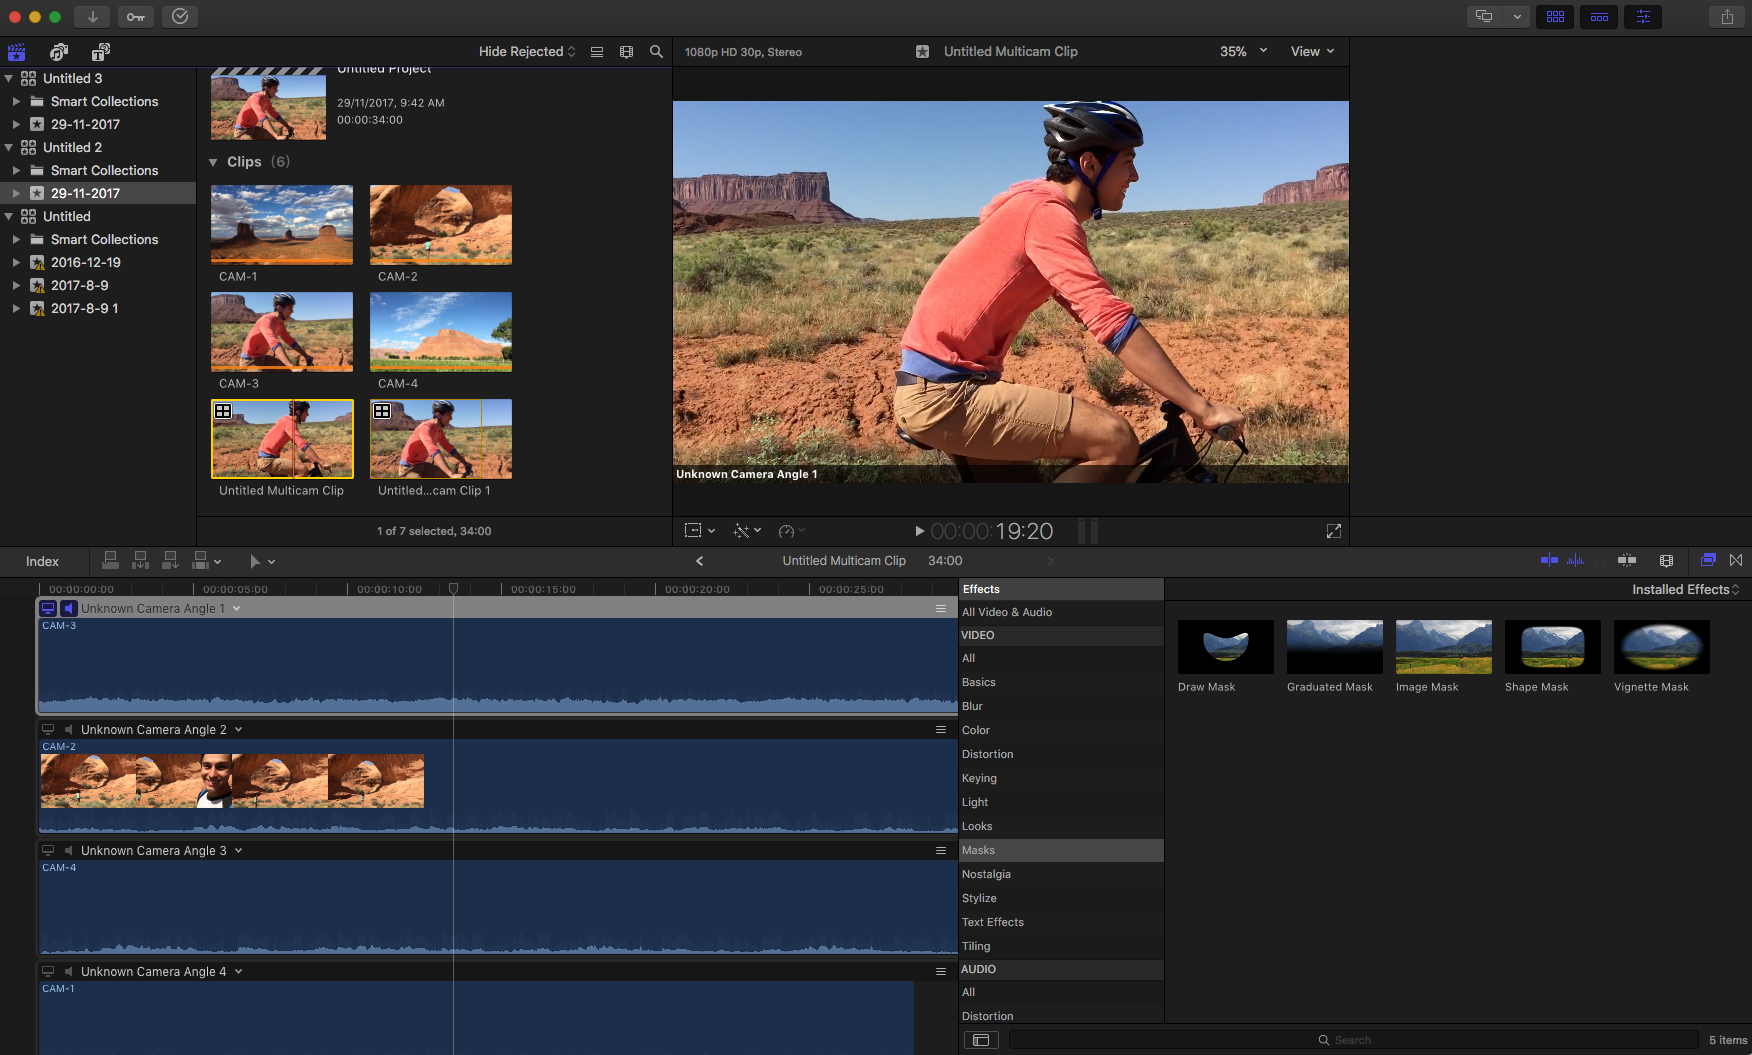
Task: Click the clip appearance filmstrip icon in timeline
Action: tap(1666, 560)
